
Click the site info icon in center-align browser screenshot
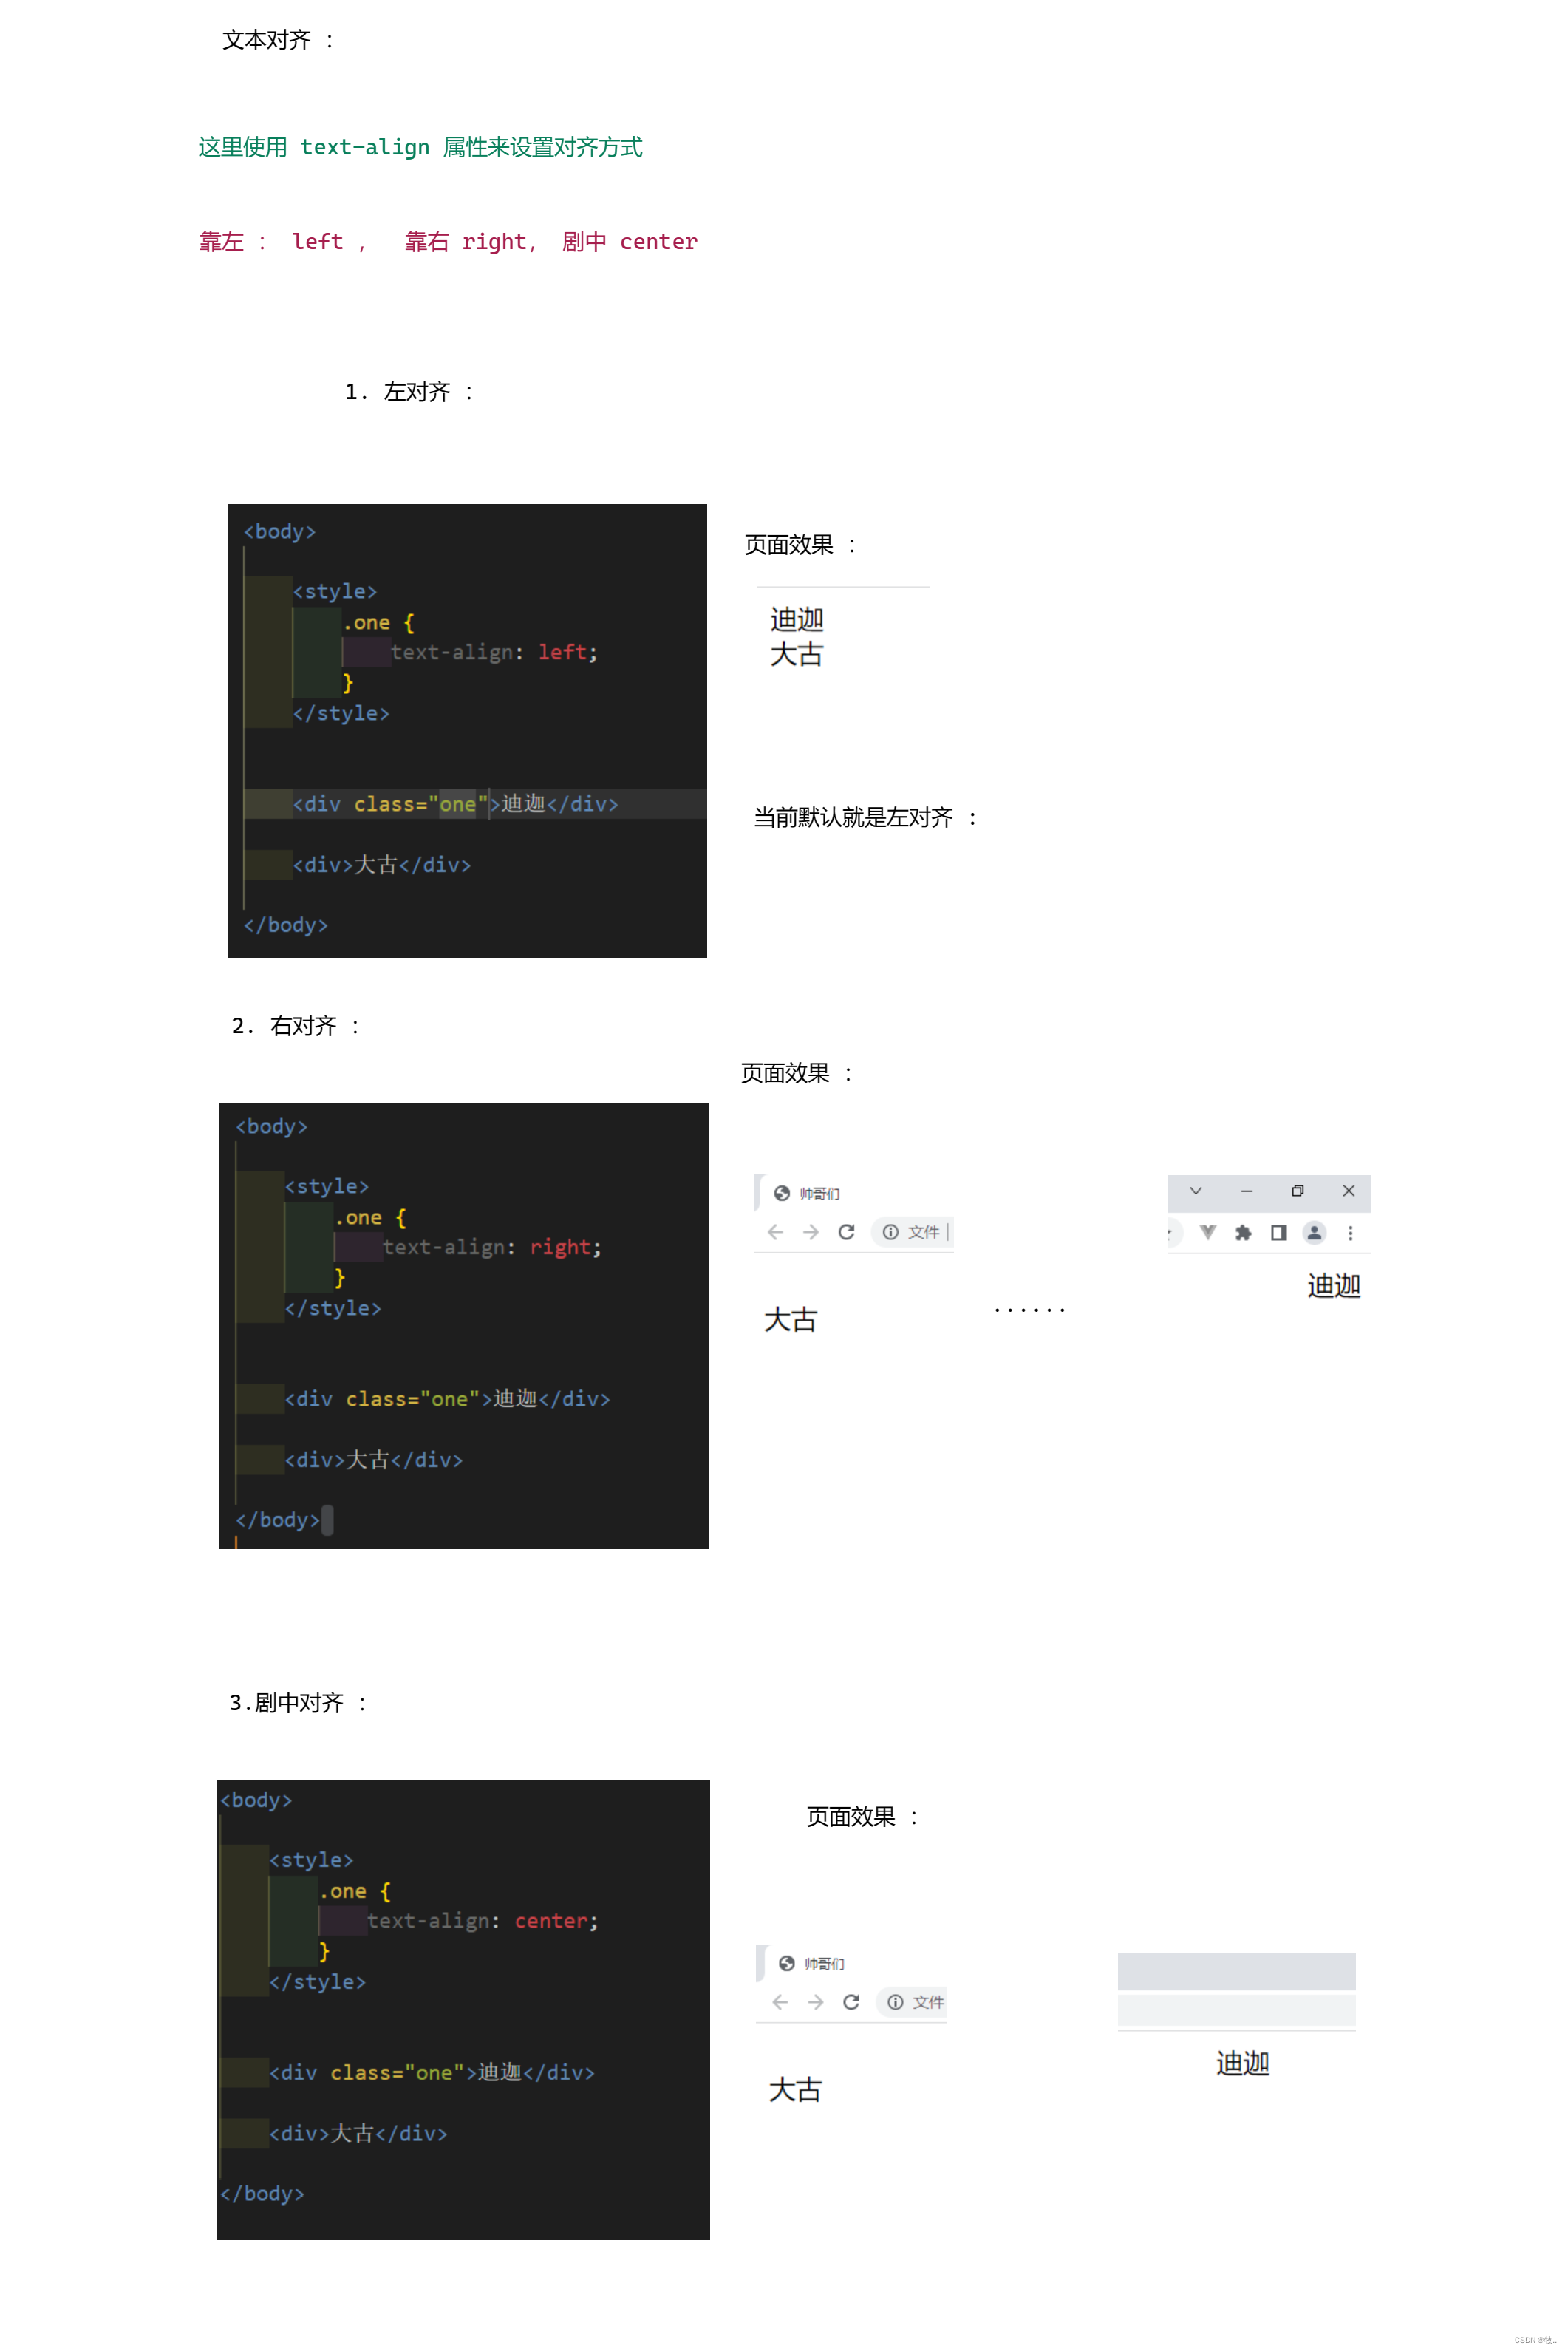pyautogui.click(x=895, y=2002)
